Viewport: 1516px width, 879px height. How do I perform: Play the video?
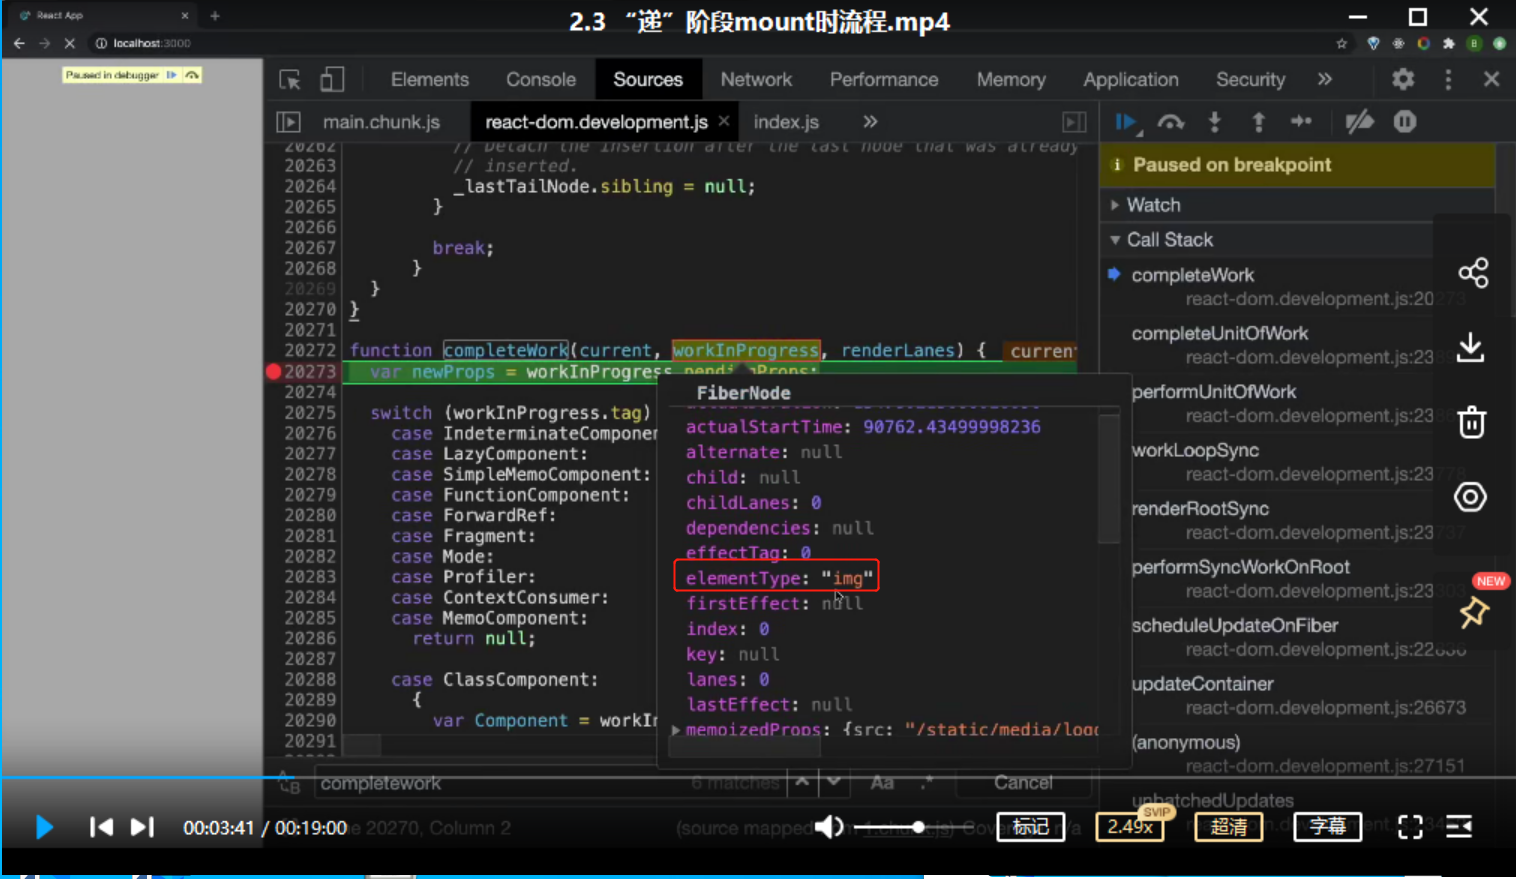point(44,827)
